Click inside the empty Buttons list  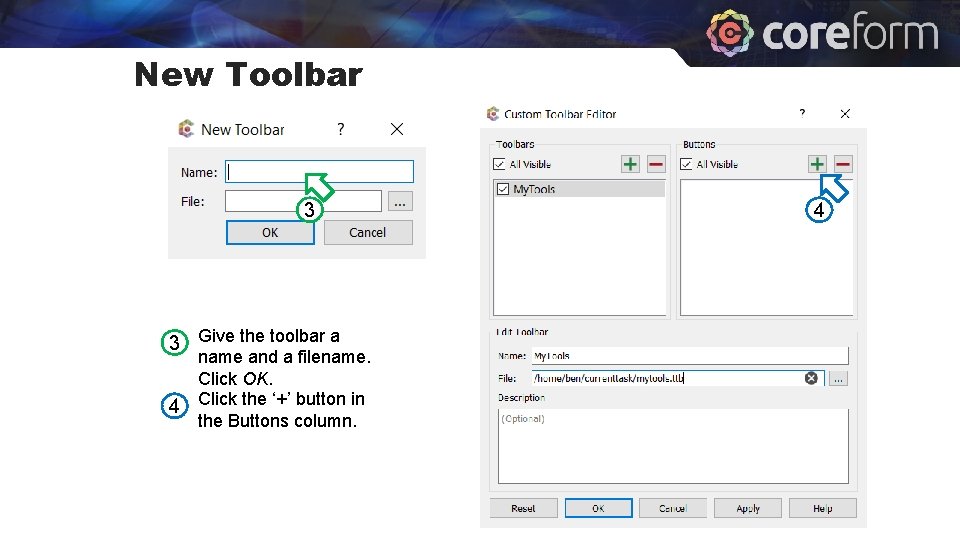coord(766,247)
